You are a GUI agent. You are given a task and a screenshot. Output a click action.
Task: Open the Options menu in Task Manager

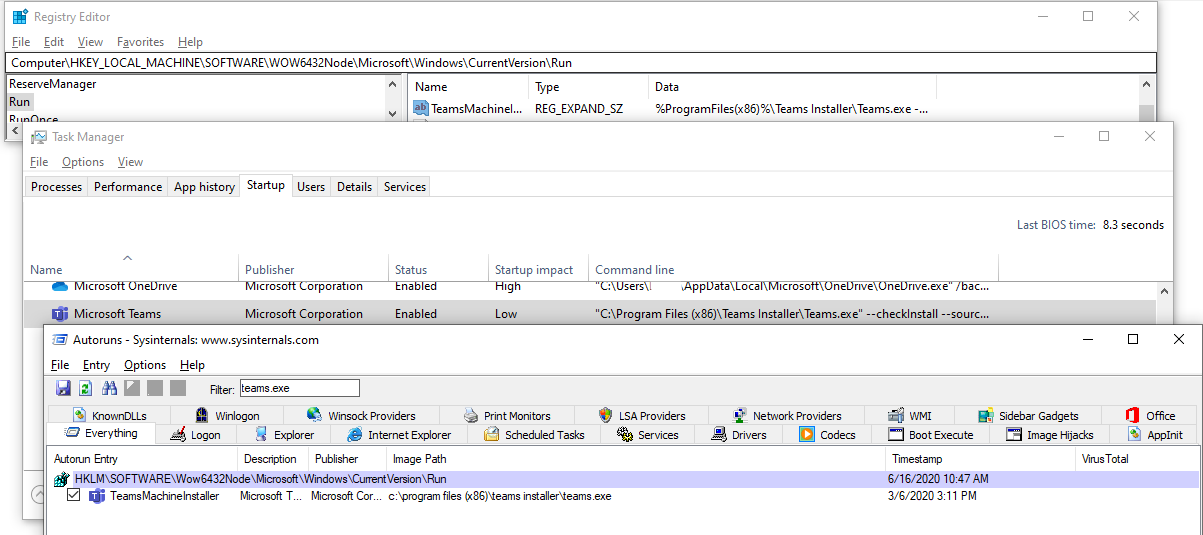pos(83,162)
